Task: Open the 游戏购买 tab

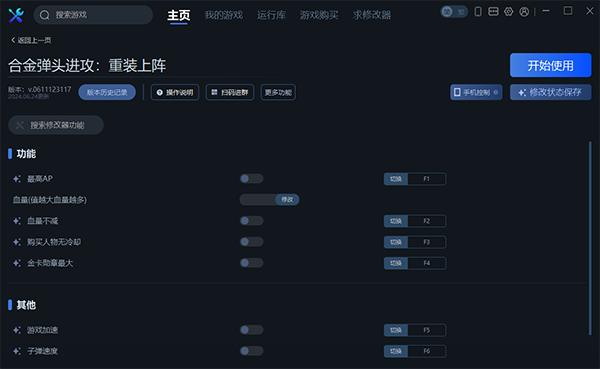Action: (319, 15)
